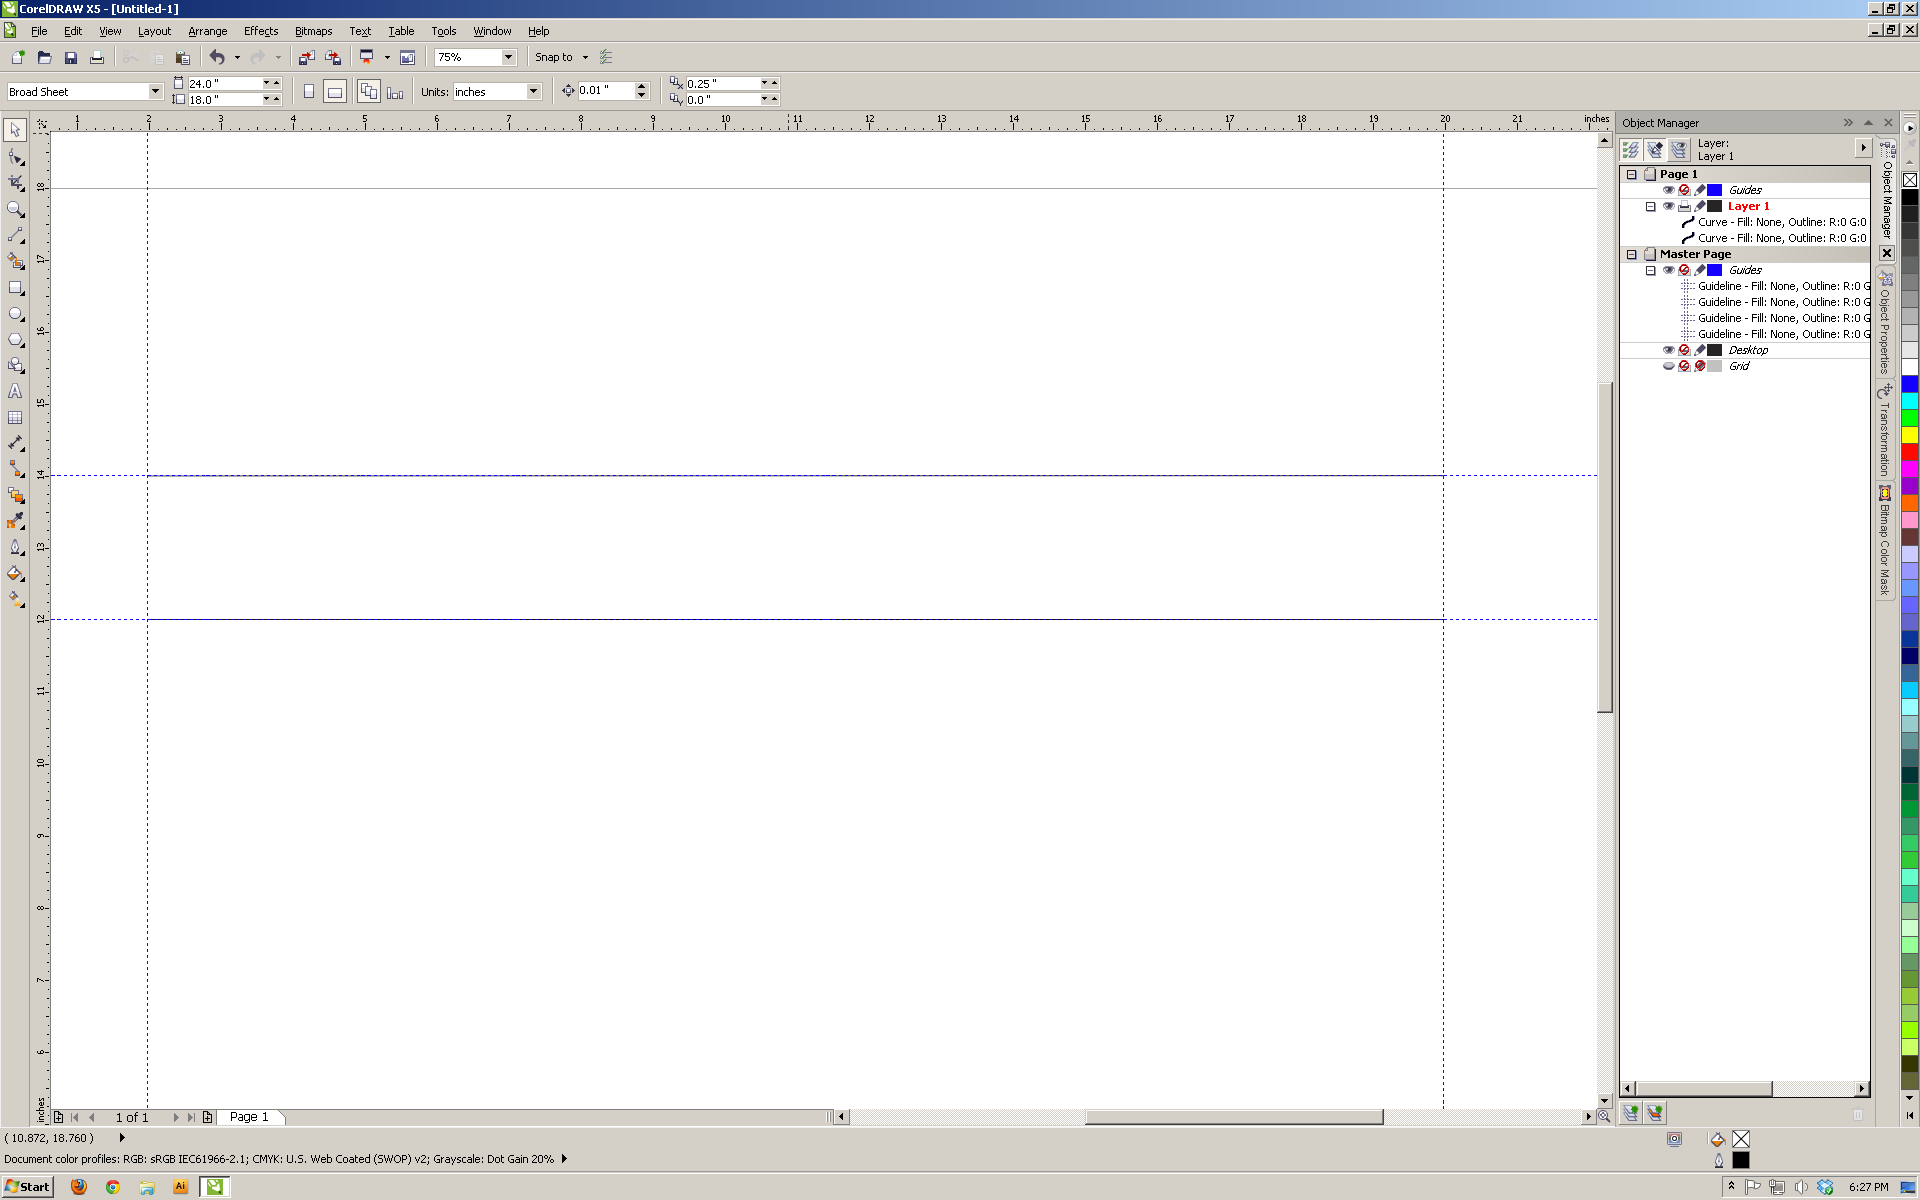Screen dimensions: 1920x1200
Task: Click the Windows Start button
Action: click(27, 1187)
